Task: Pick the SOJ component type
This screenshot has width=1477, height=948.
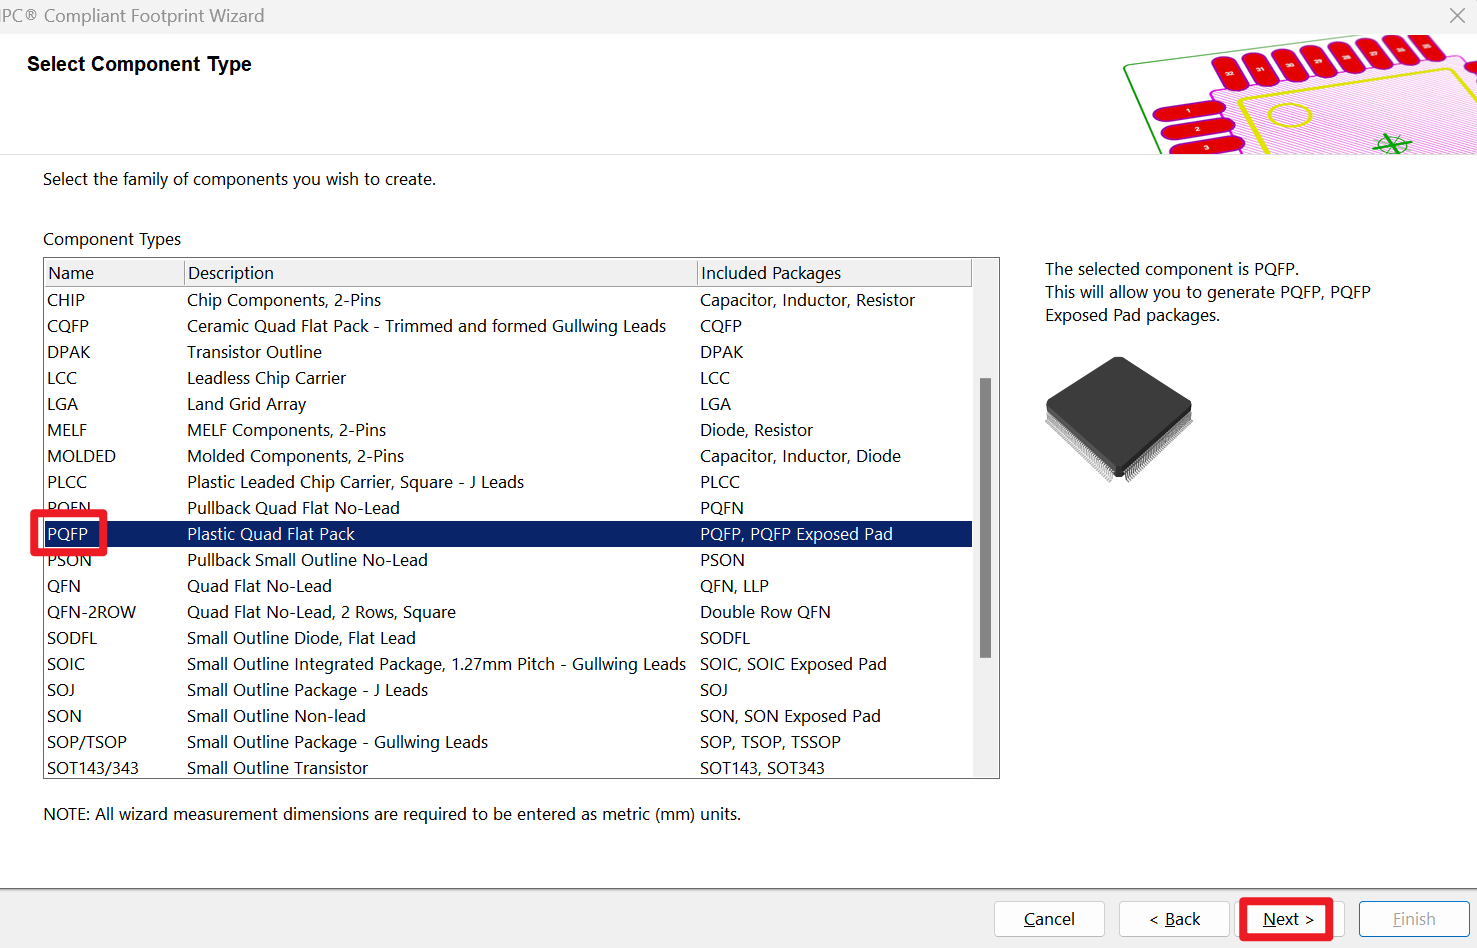Action: click(x=508, y=690)
